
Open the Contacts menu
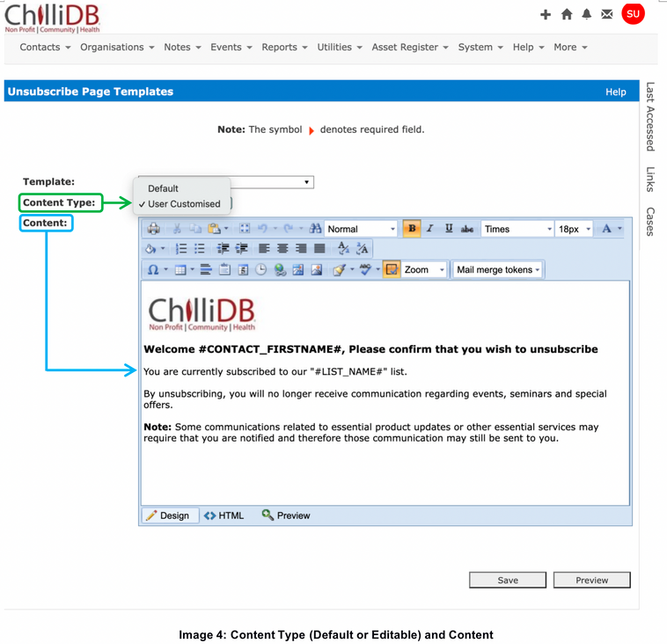pyautogui.click(x=45, y=47)
